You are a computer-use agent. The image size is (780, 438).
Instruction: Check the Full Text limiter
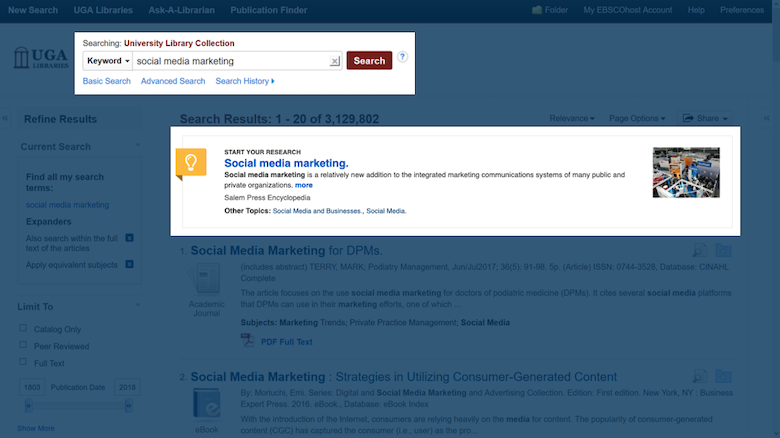[x=23, y=362]
